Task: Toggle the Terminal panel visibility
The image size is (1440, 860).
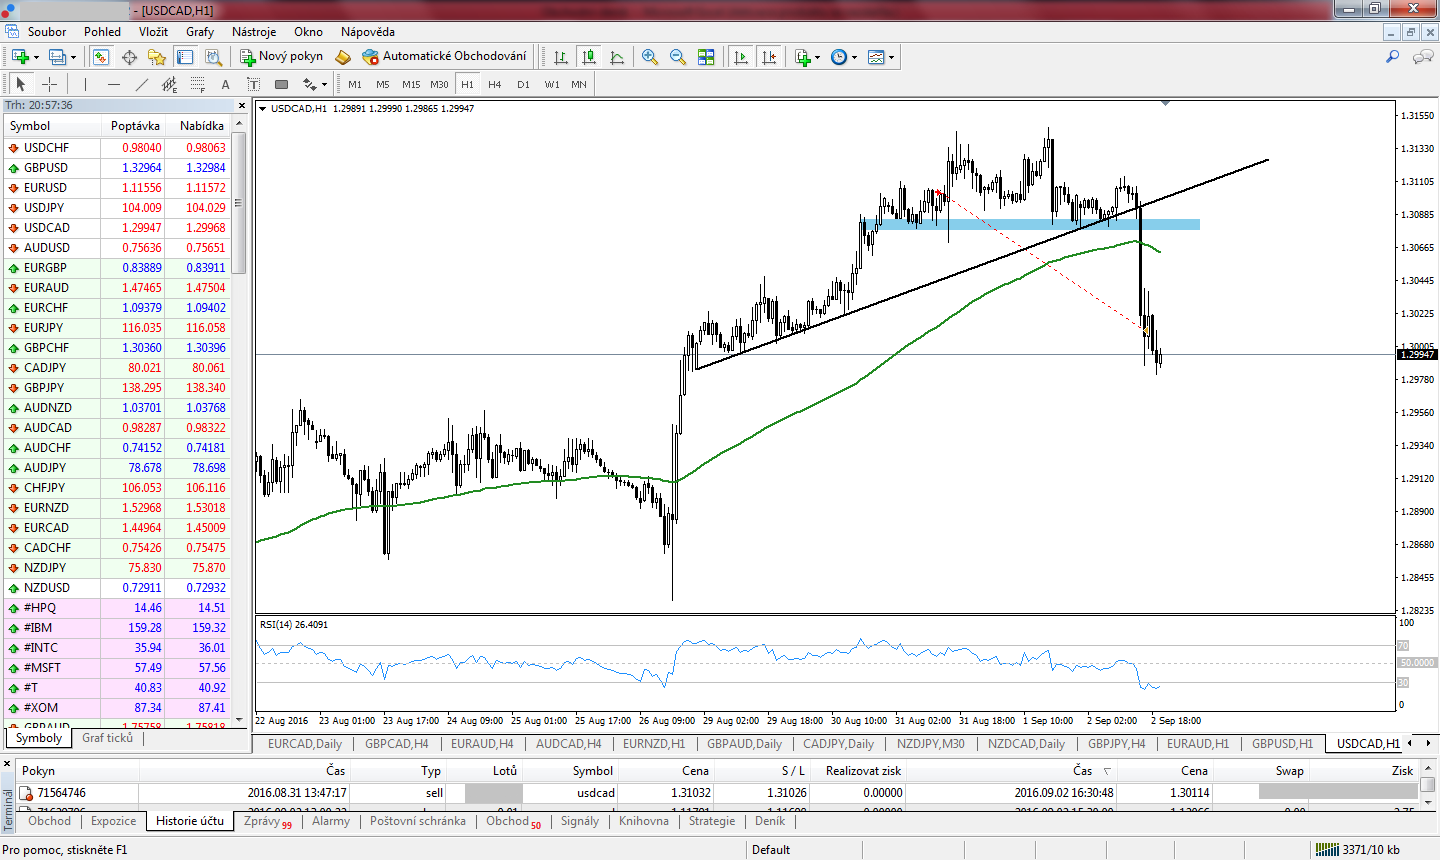Action: [185, 57]
